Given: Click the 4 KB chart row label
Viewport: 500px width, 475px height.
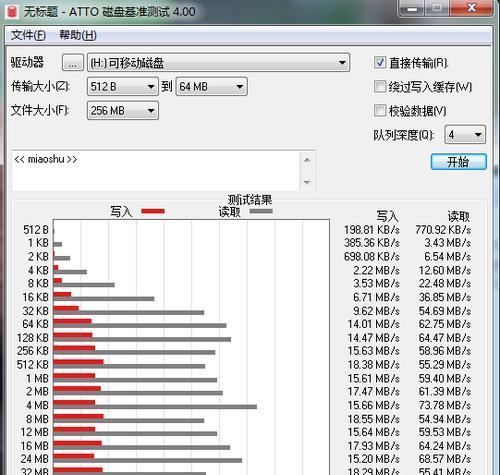Looking at the screenshot, I should pos(38,270).
